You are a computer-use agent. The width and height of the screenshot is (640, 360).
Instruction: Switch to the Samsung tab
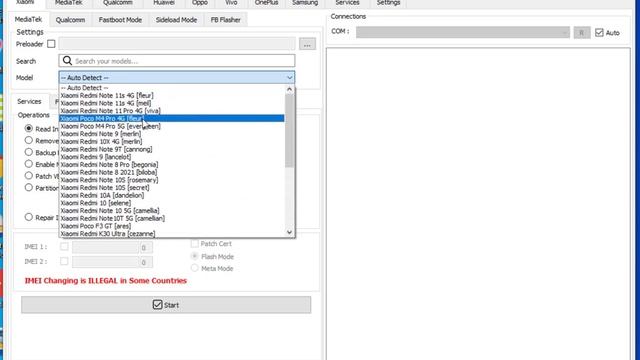(x=305, y=3)
